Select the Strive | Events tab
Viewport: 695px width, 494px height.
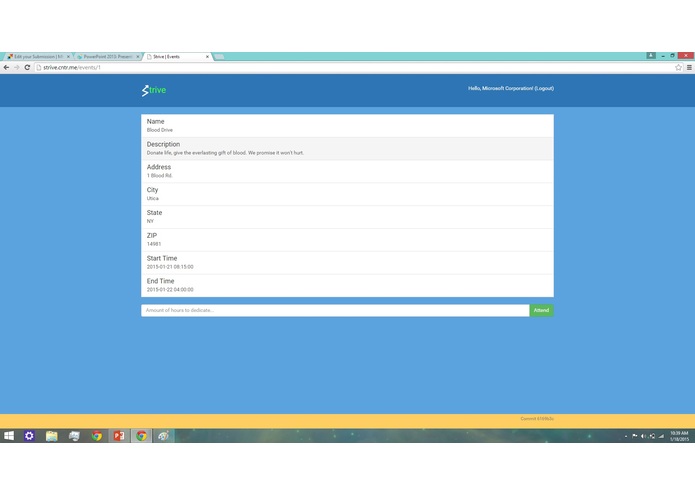tap(176, 57)
